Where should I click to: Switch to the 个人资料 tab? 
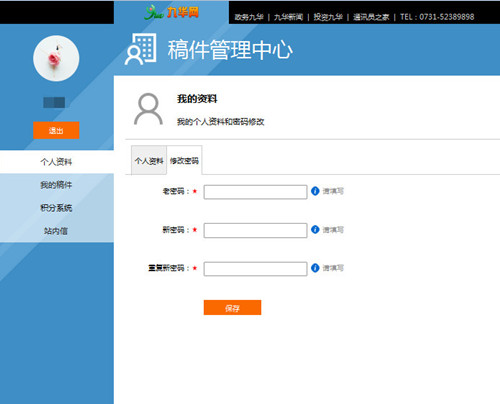[149, 160]
